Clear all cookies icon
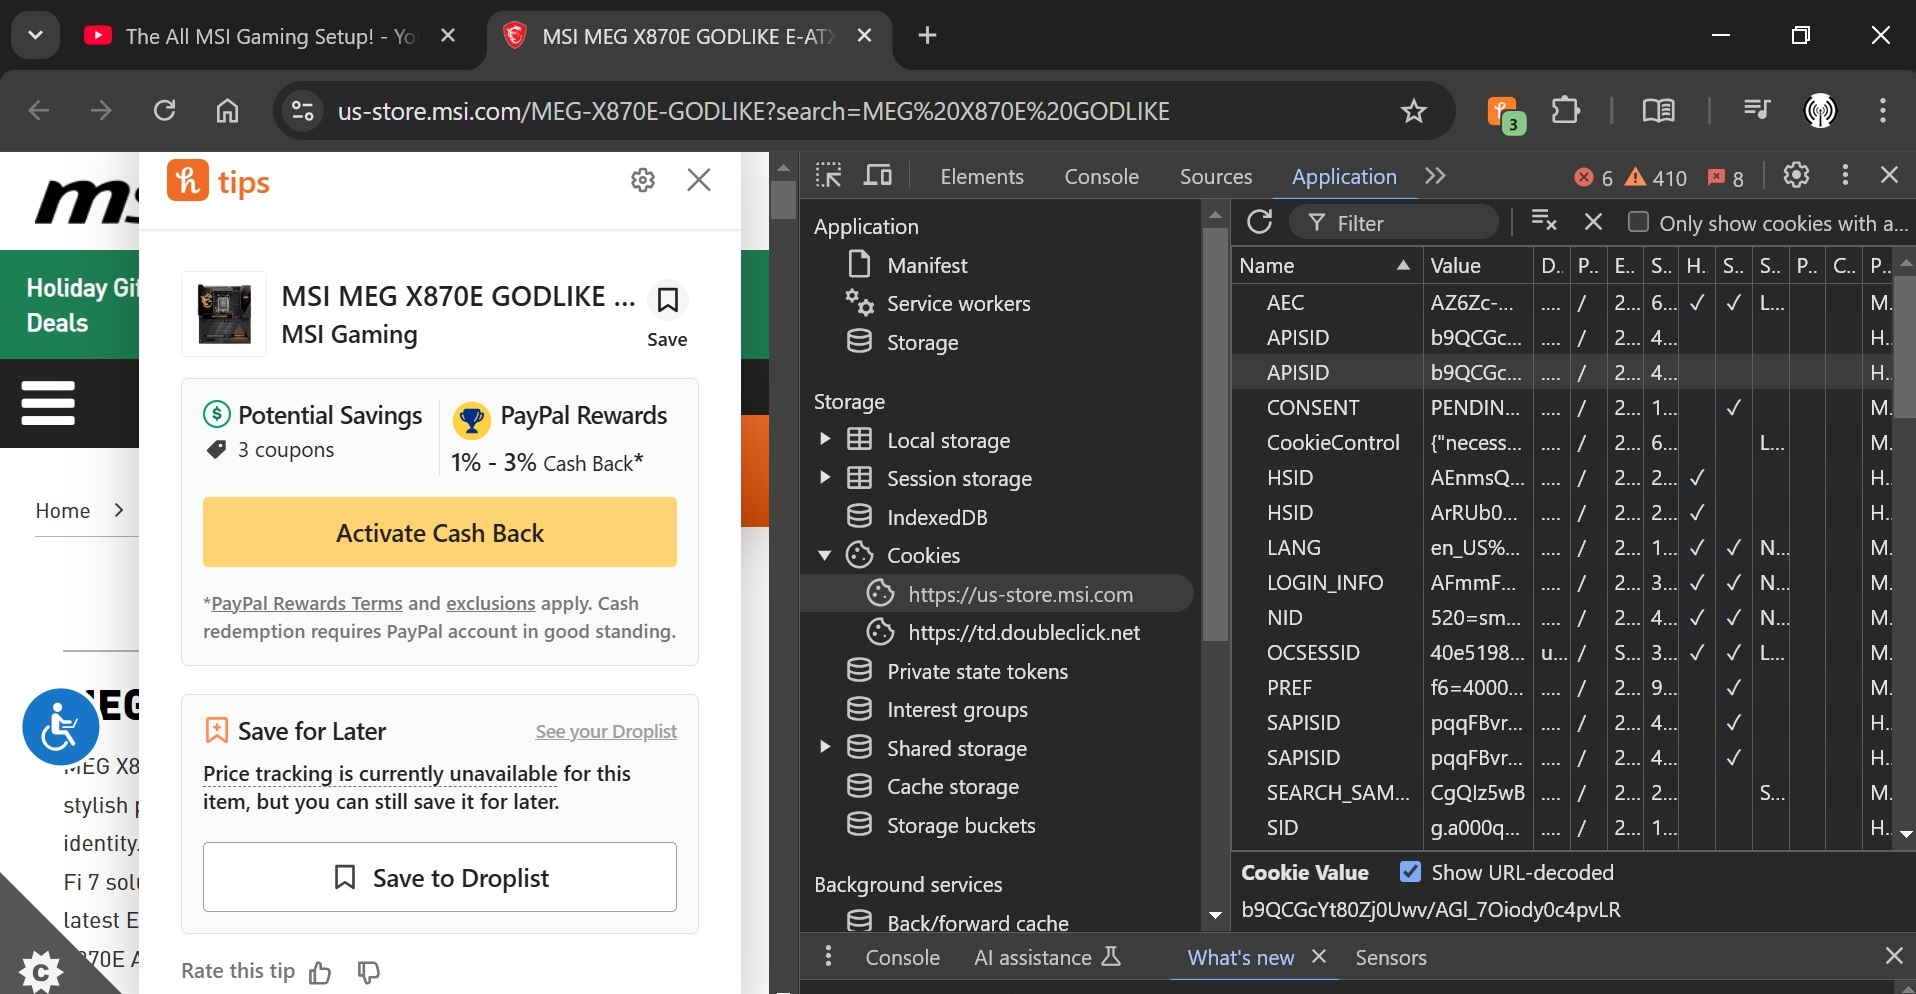The image size is (1916, 994). tap(1544, 222)
